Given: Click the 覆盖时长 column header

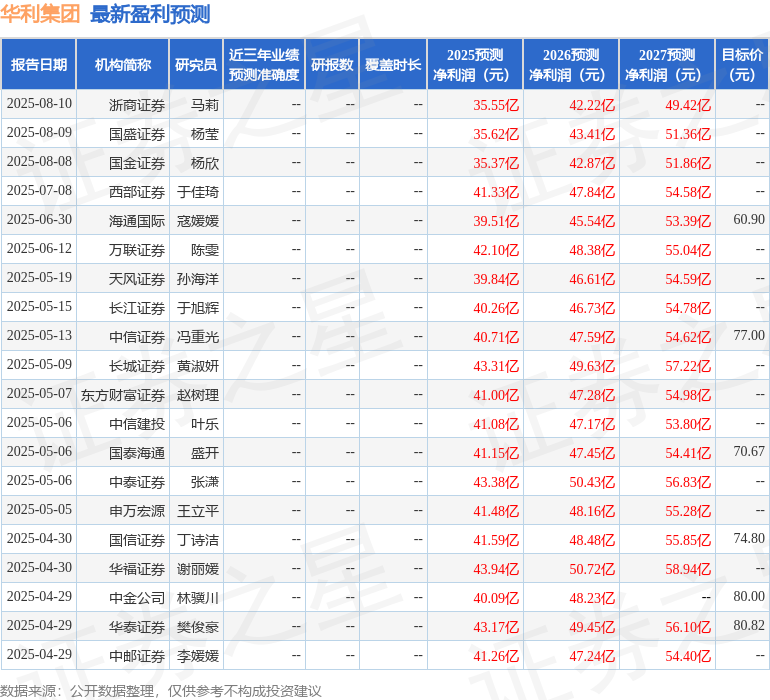Looking at the screenshot, I should pyautogui.click(x=393, y=65).
